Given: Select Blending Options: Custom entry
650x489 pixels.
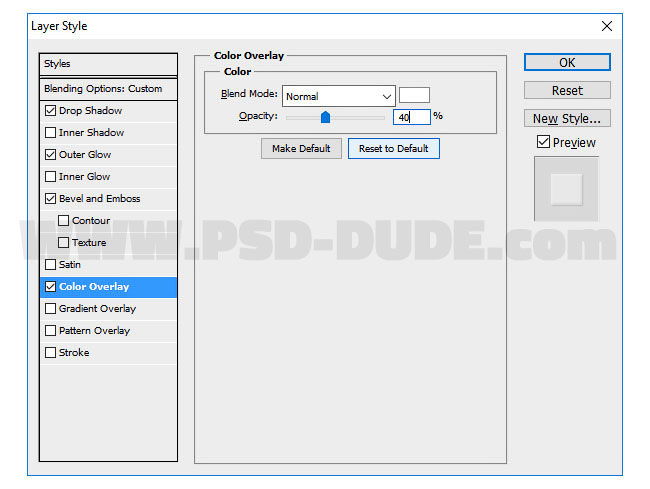Looking at the screenshot, I should click(x=108, y=89).
